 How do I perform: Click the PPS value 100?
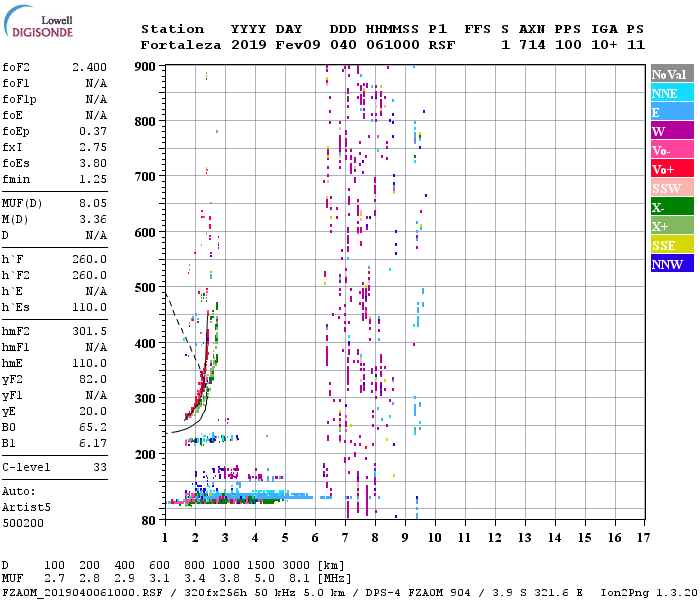pos(568,45)
